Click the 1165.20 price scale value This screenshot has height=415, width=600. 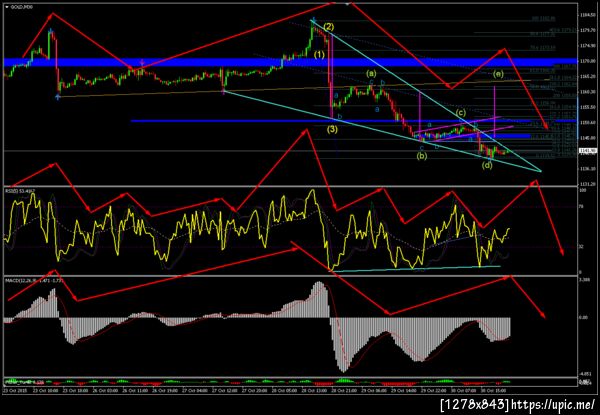click(x=586, y=77)
